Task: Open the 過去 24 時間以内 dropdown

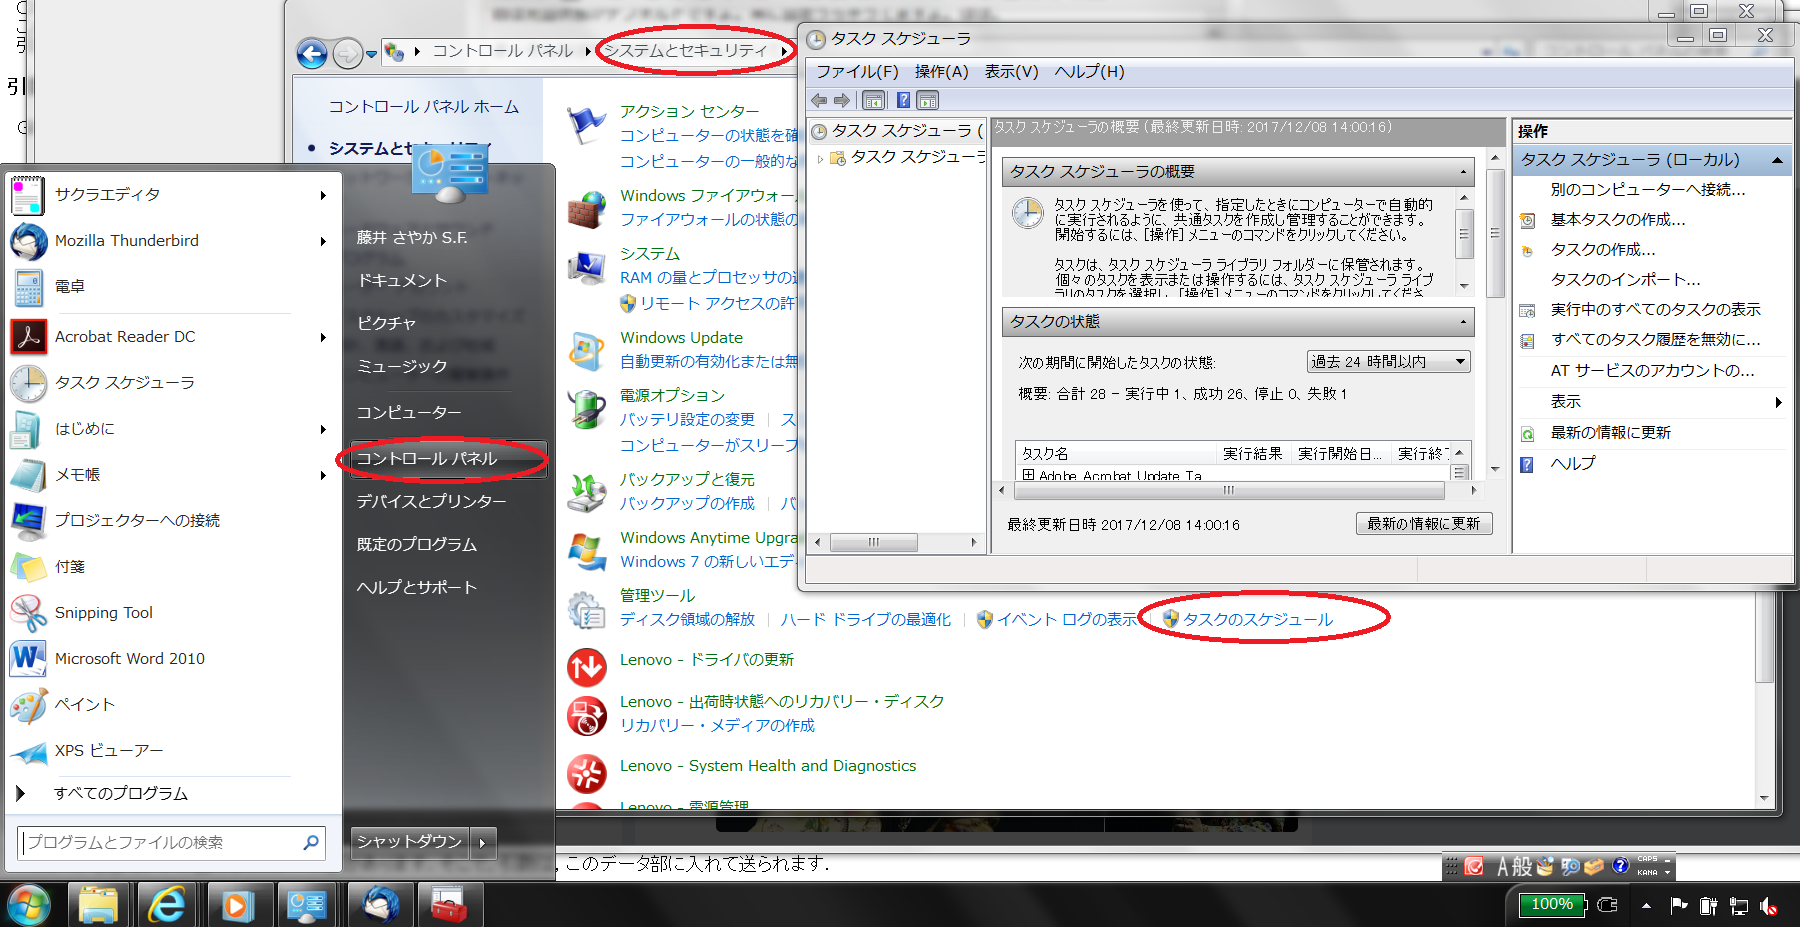Action: click(1389, 362)
